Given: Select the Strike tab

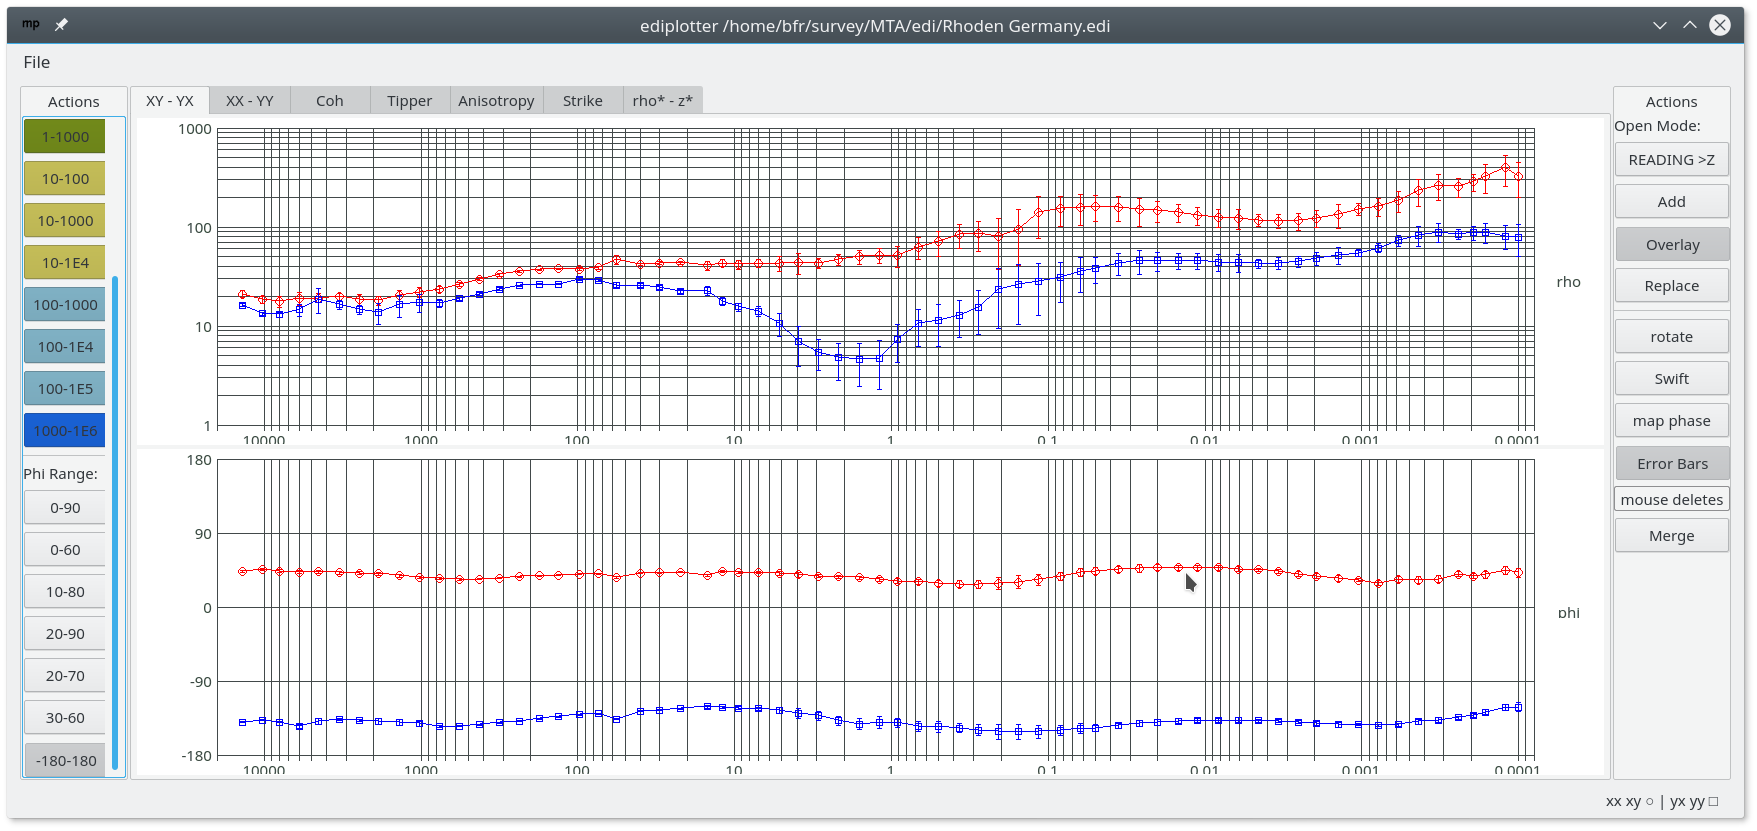Looking at the screenshot, I should 583,101.
